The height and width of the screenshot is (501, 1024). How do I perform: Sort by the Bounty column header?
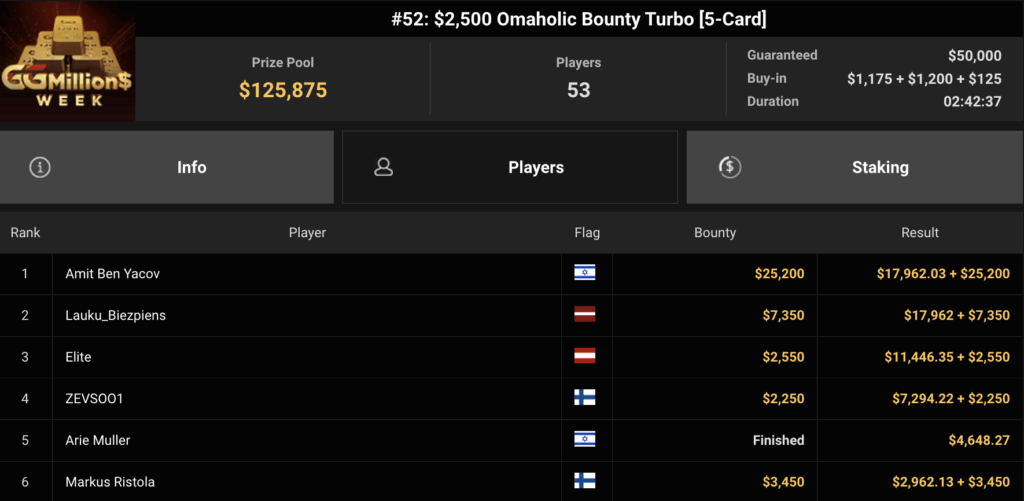tap(714, 233)
